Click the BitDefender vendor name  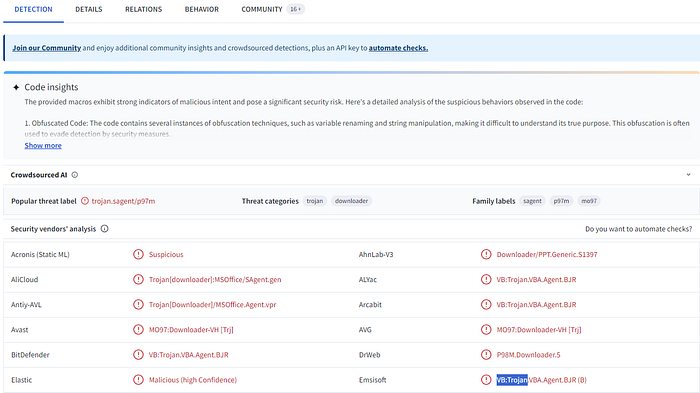coord(30,355)
